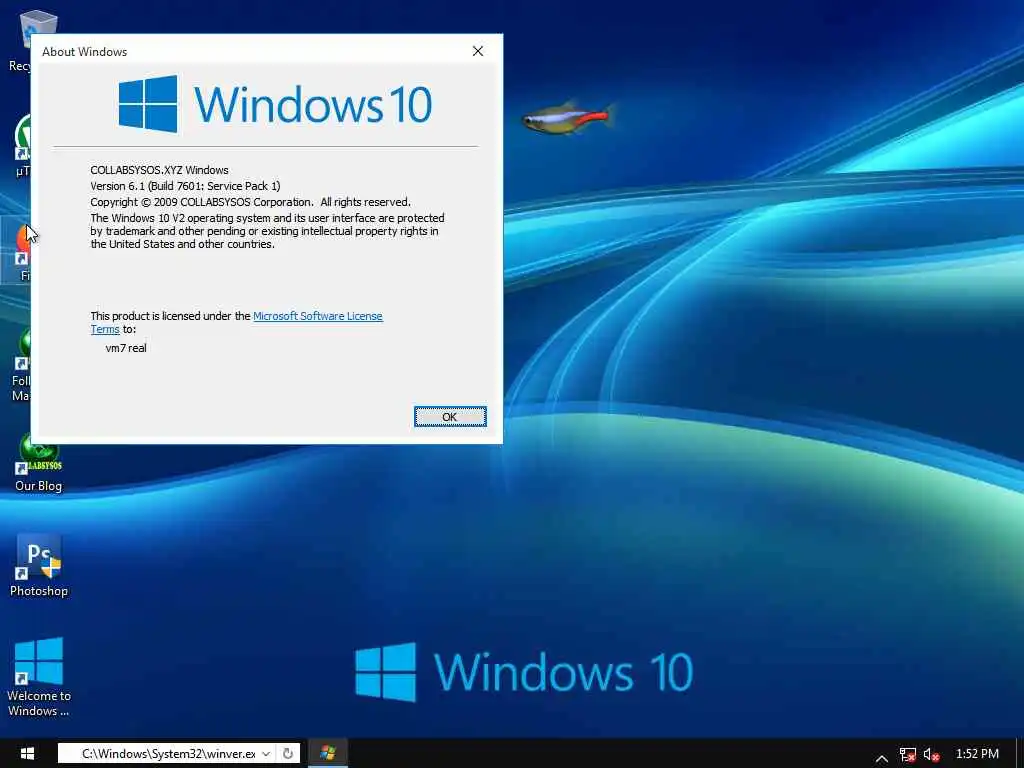Viewport: 1024px width, 768px height.
Task: Open the license Terms link
Action: [x=104, y=329]
